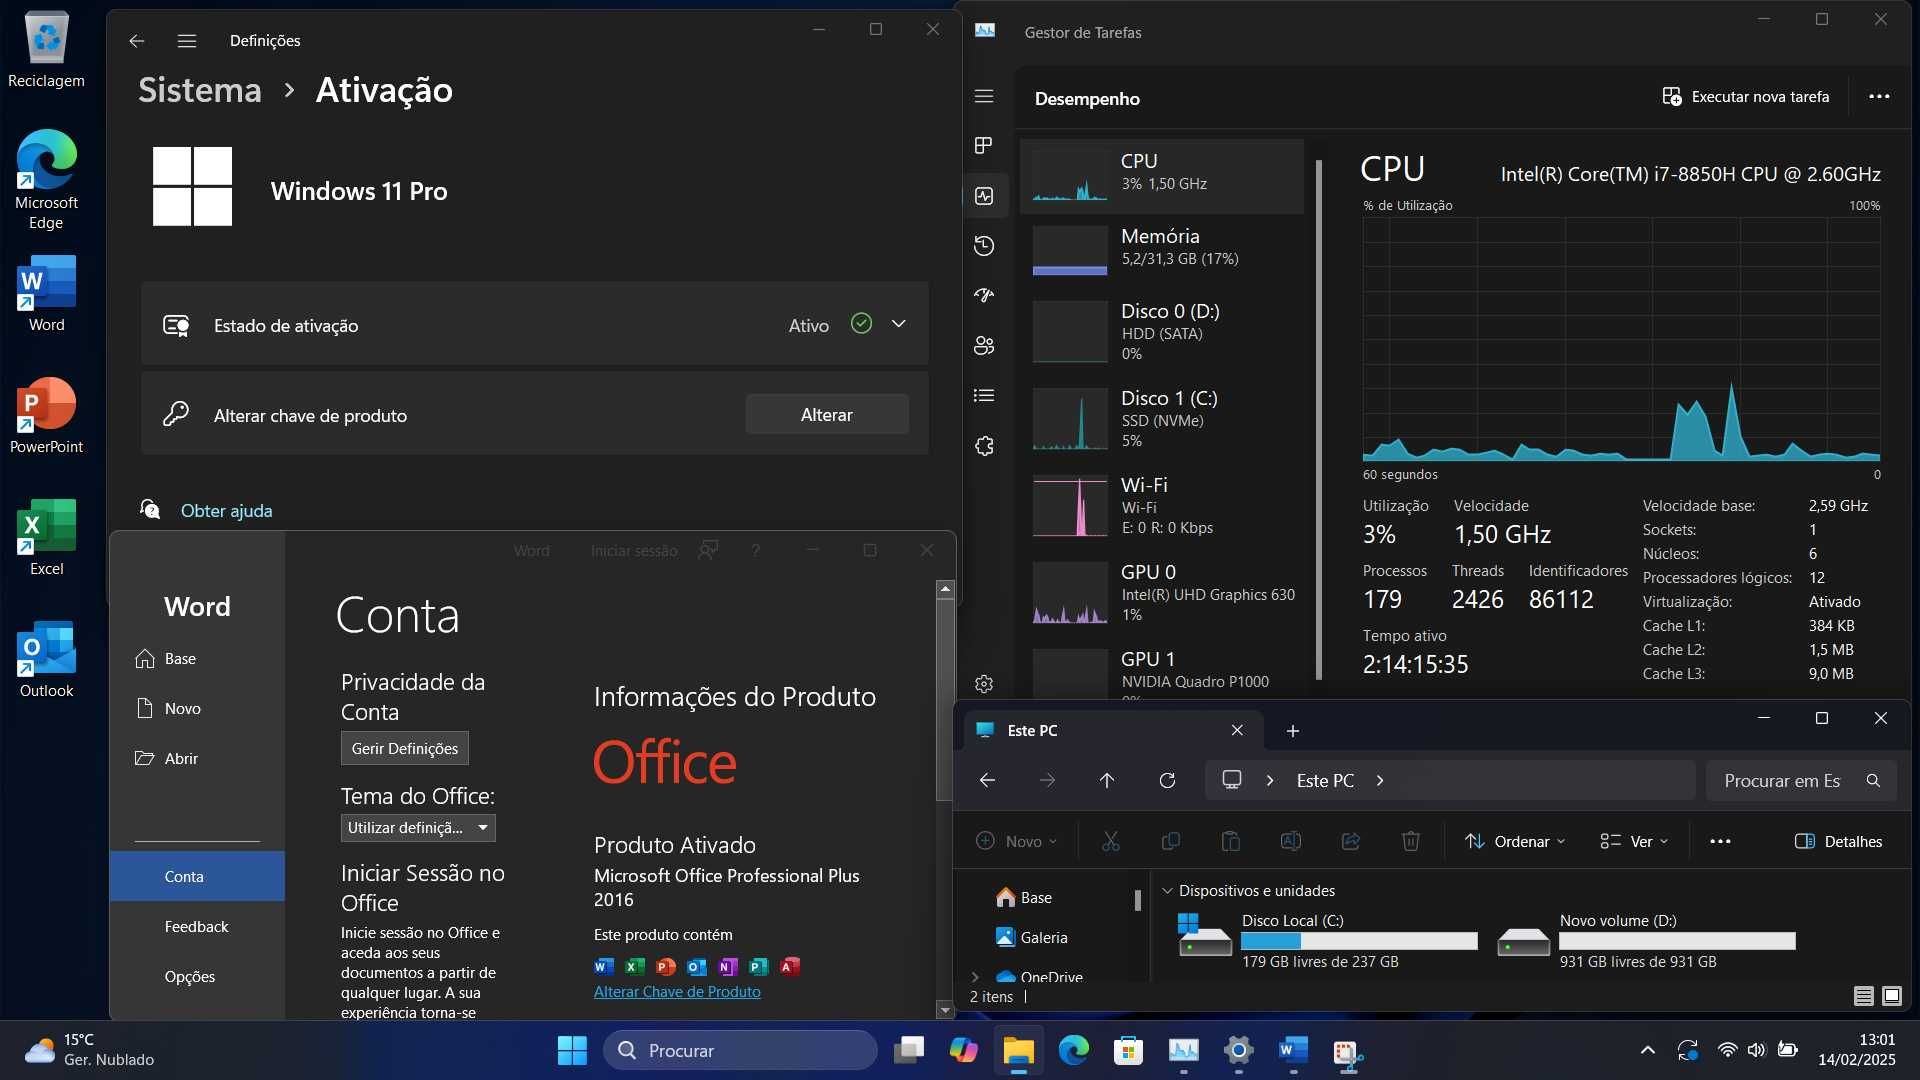
Task: Select Base in Word sidebar
Action: pyautogui.click(x=197, y=659)
